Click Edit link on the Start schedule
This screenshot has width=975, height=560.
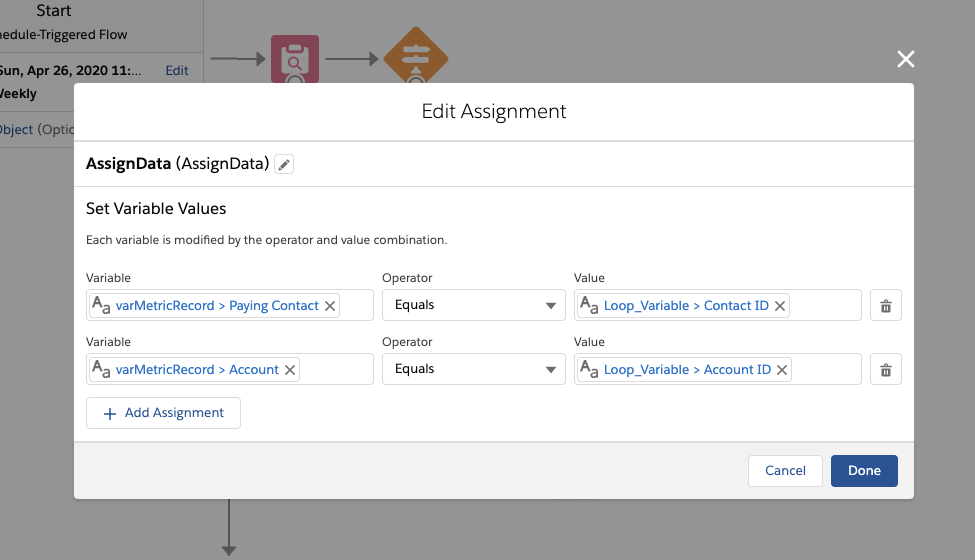coord(177,71)
